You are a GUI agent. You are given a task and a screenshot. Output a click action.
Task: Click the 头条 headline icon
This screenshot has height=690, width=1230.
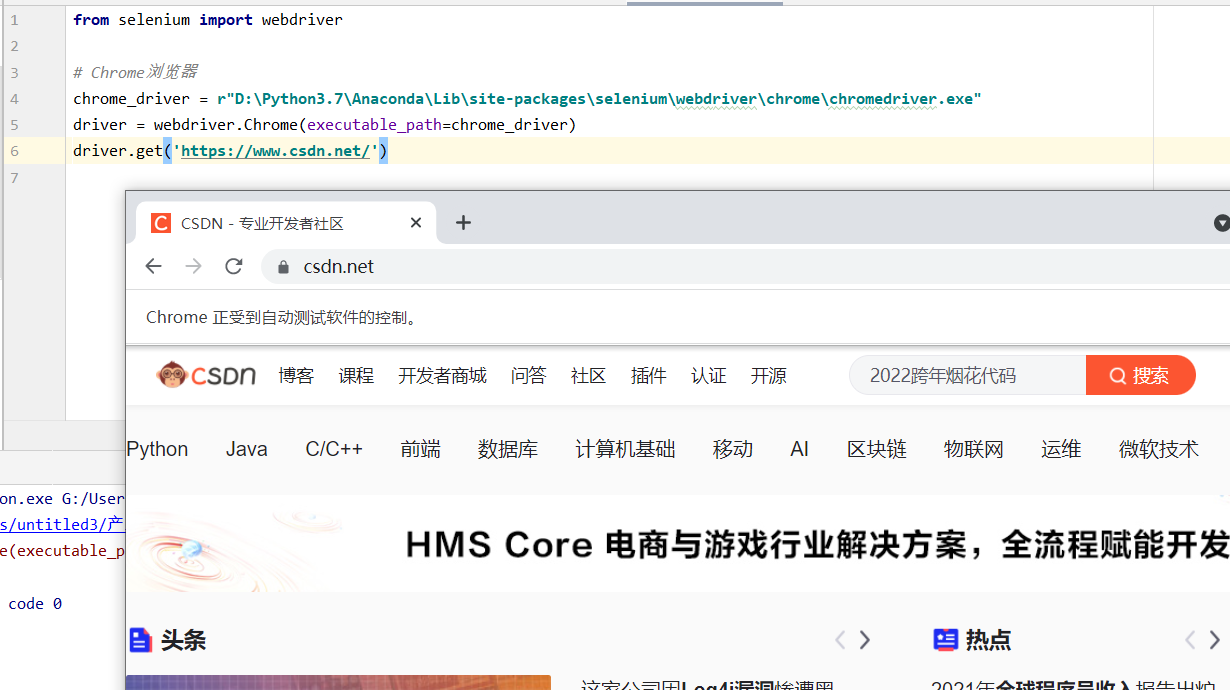(x=140, y=640)
